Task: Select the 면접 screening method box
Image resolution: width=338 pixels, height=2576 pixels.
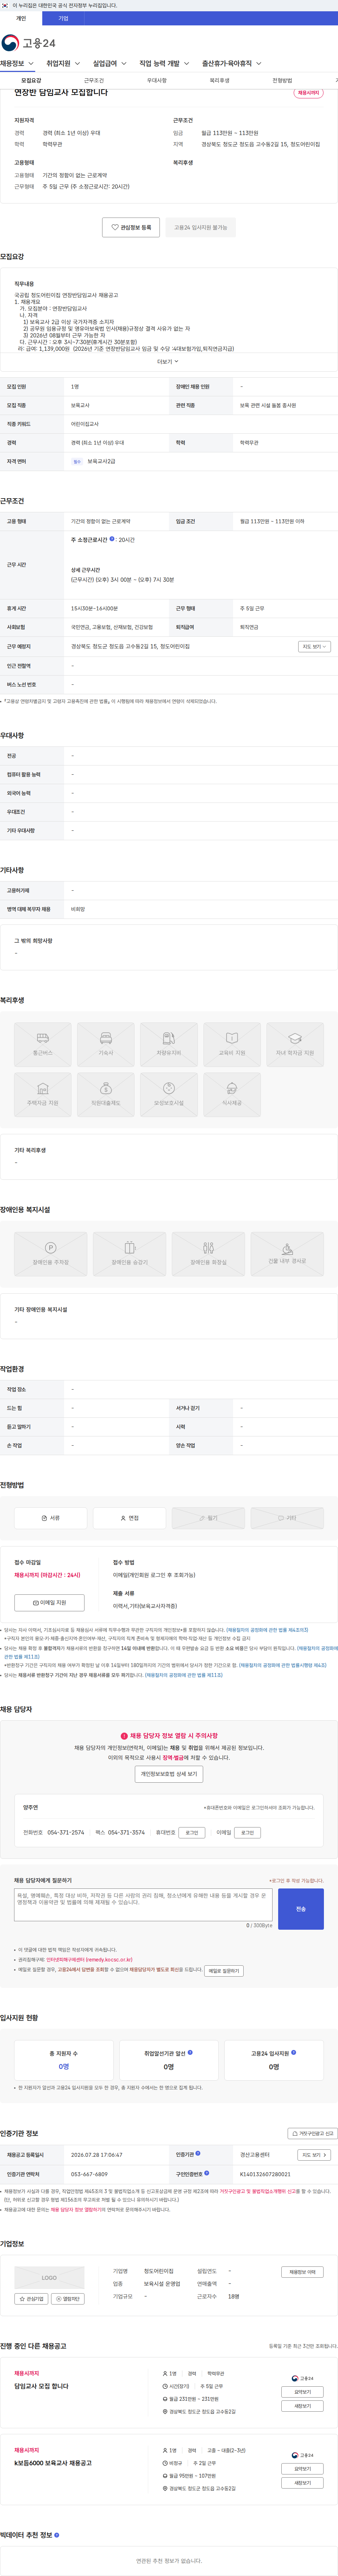Action: [130, 1518]
